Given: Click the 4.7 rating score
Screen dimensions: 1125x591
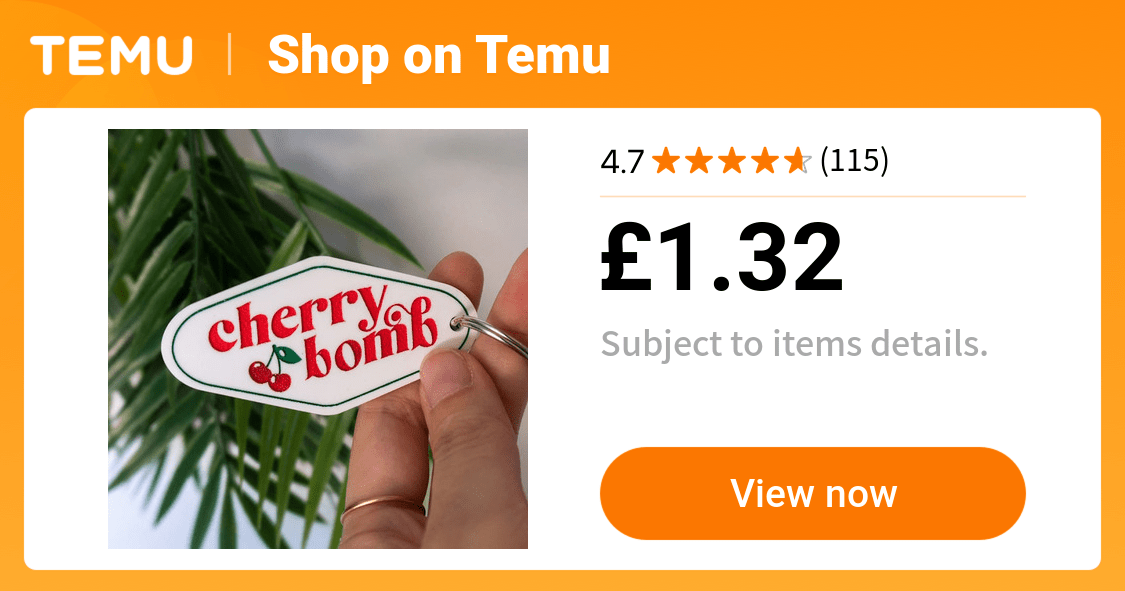Looking at the screenshot, I should click(x=622, y=162).
